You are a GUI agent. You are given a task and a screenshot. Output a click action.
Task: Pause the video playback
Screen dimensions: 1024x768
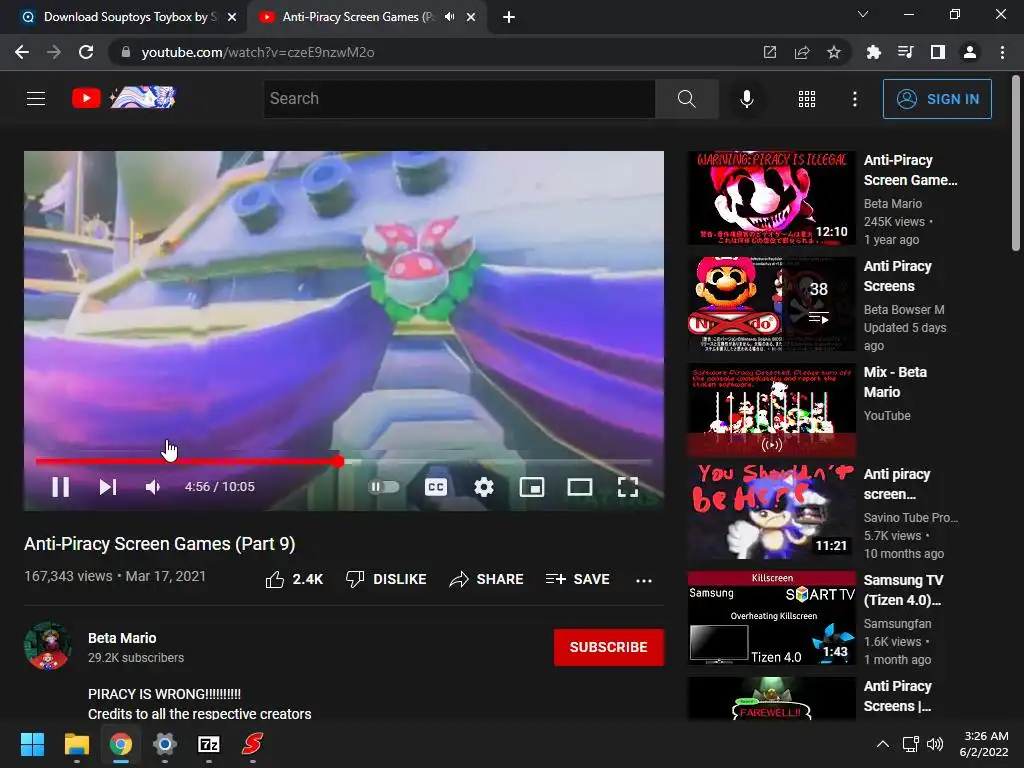[x=61, y=487]
